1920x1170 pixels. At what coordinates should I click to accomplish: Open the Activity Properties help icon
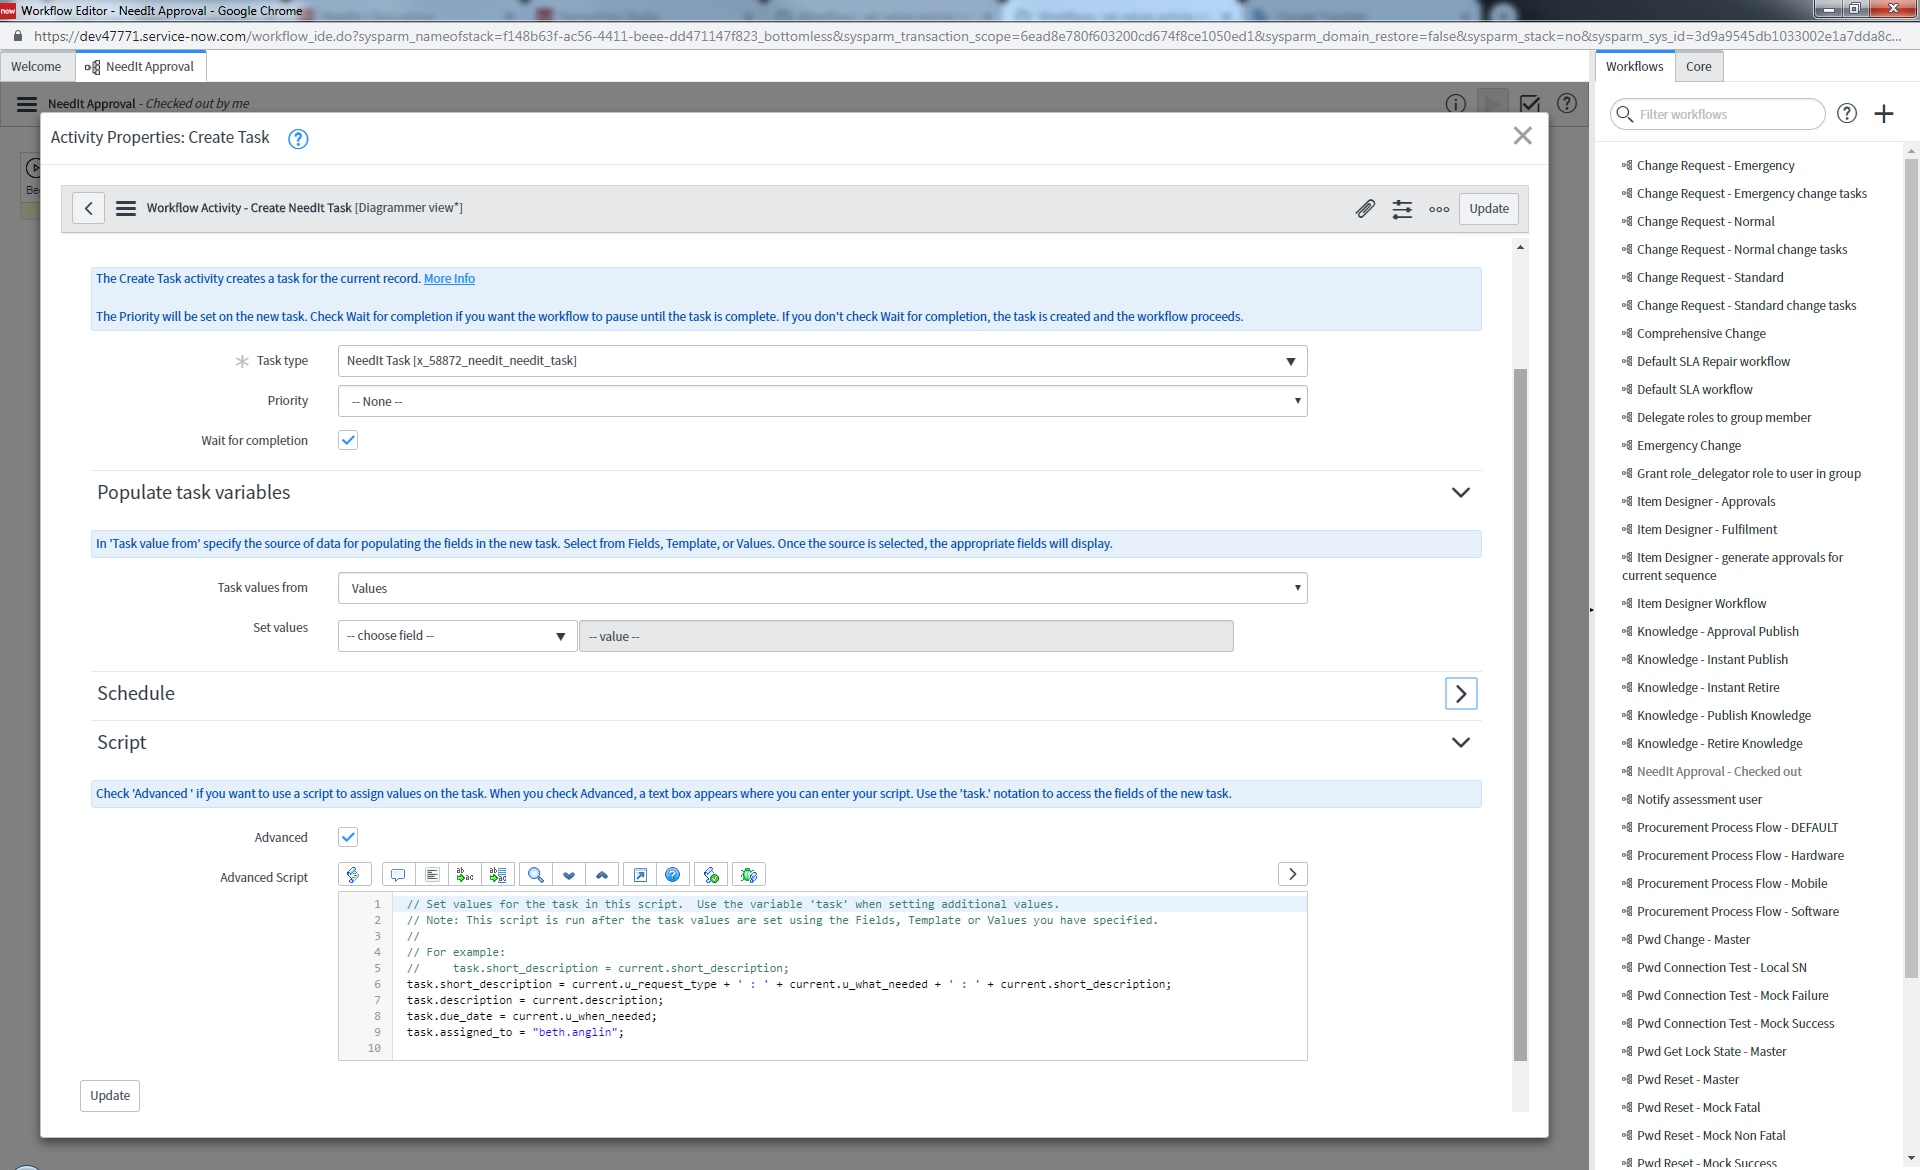(298, 139)
